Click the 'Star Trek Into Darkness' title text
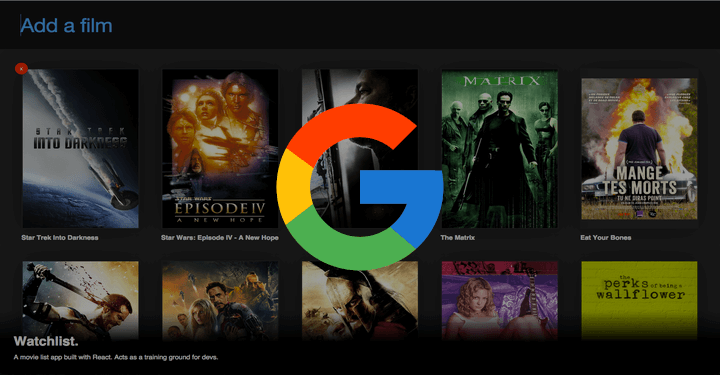Viewport: 720px width, 375px height. [x=60, y=238]
